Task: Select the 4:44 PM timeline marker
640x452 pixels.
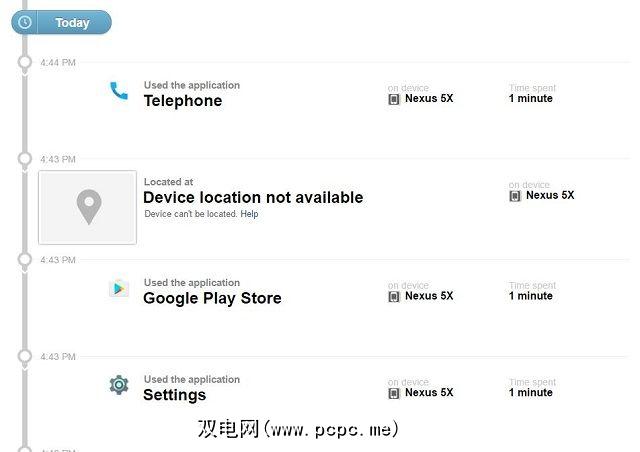Action: [25, 62]
